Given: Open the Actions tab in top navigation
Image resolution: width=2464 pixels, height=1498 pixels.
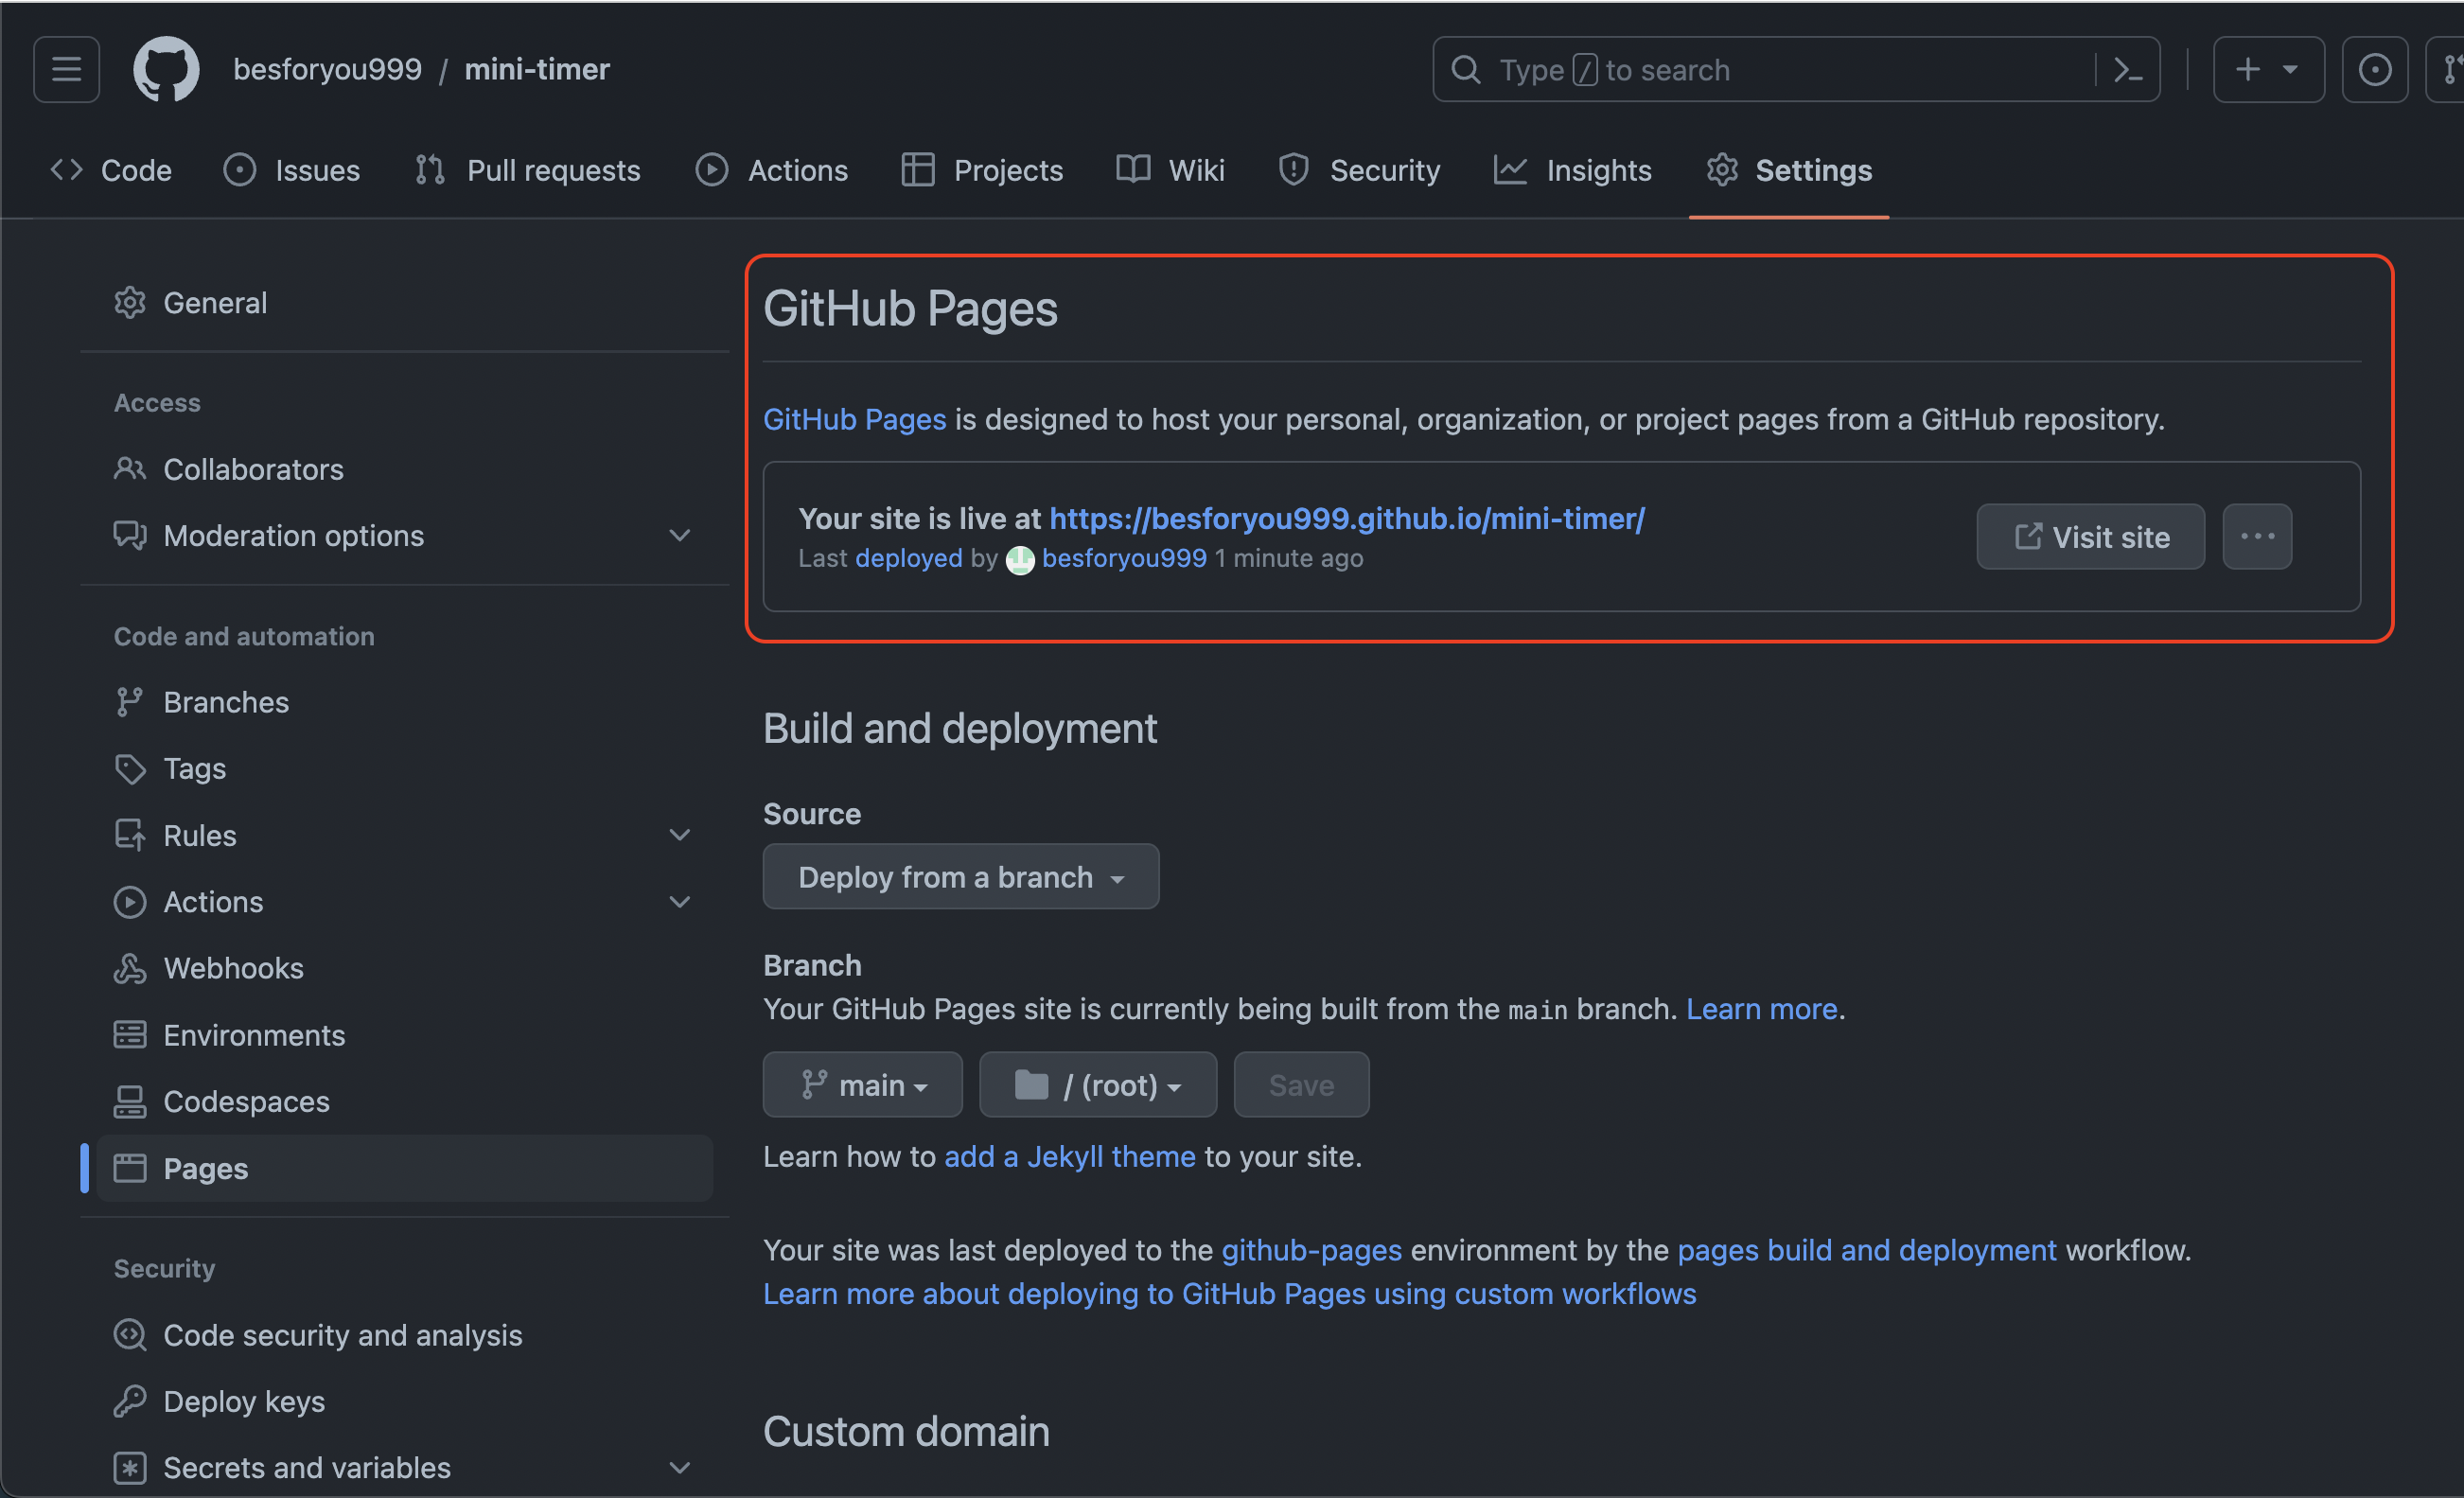Looking at the screenshot, I should pyautogui.click(x=772, y=170).
